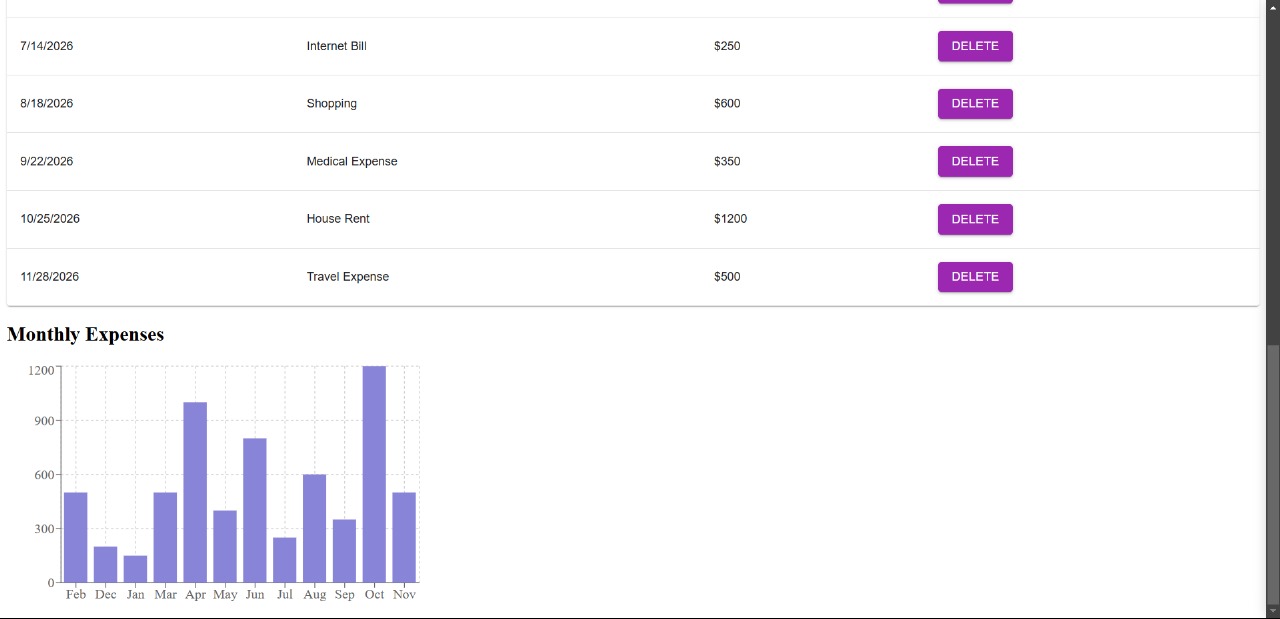Click the 9/22/2026 date cell
This screenshot has width=1280, height=619.
coord(46,161)
